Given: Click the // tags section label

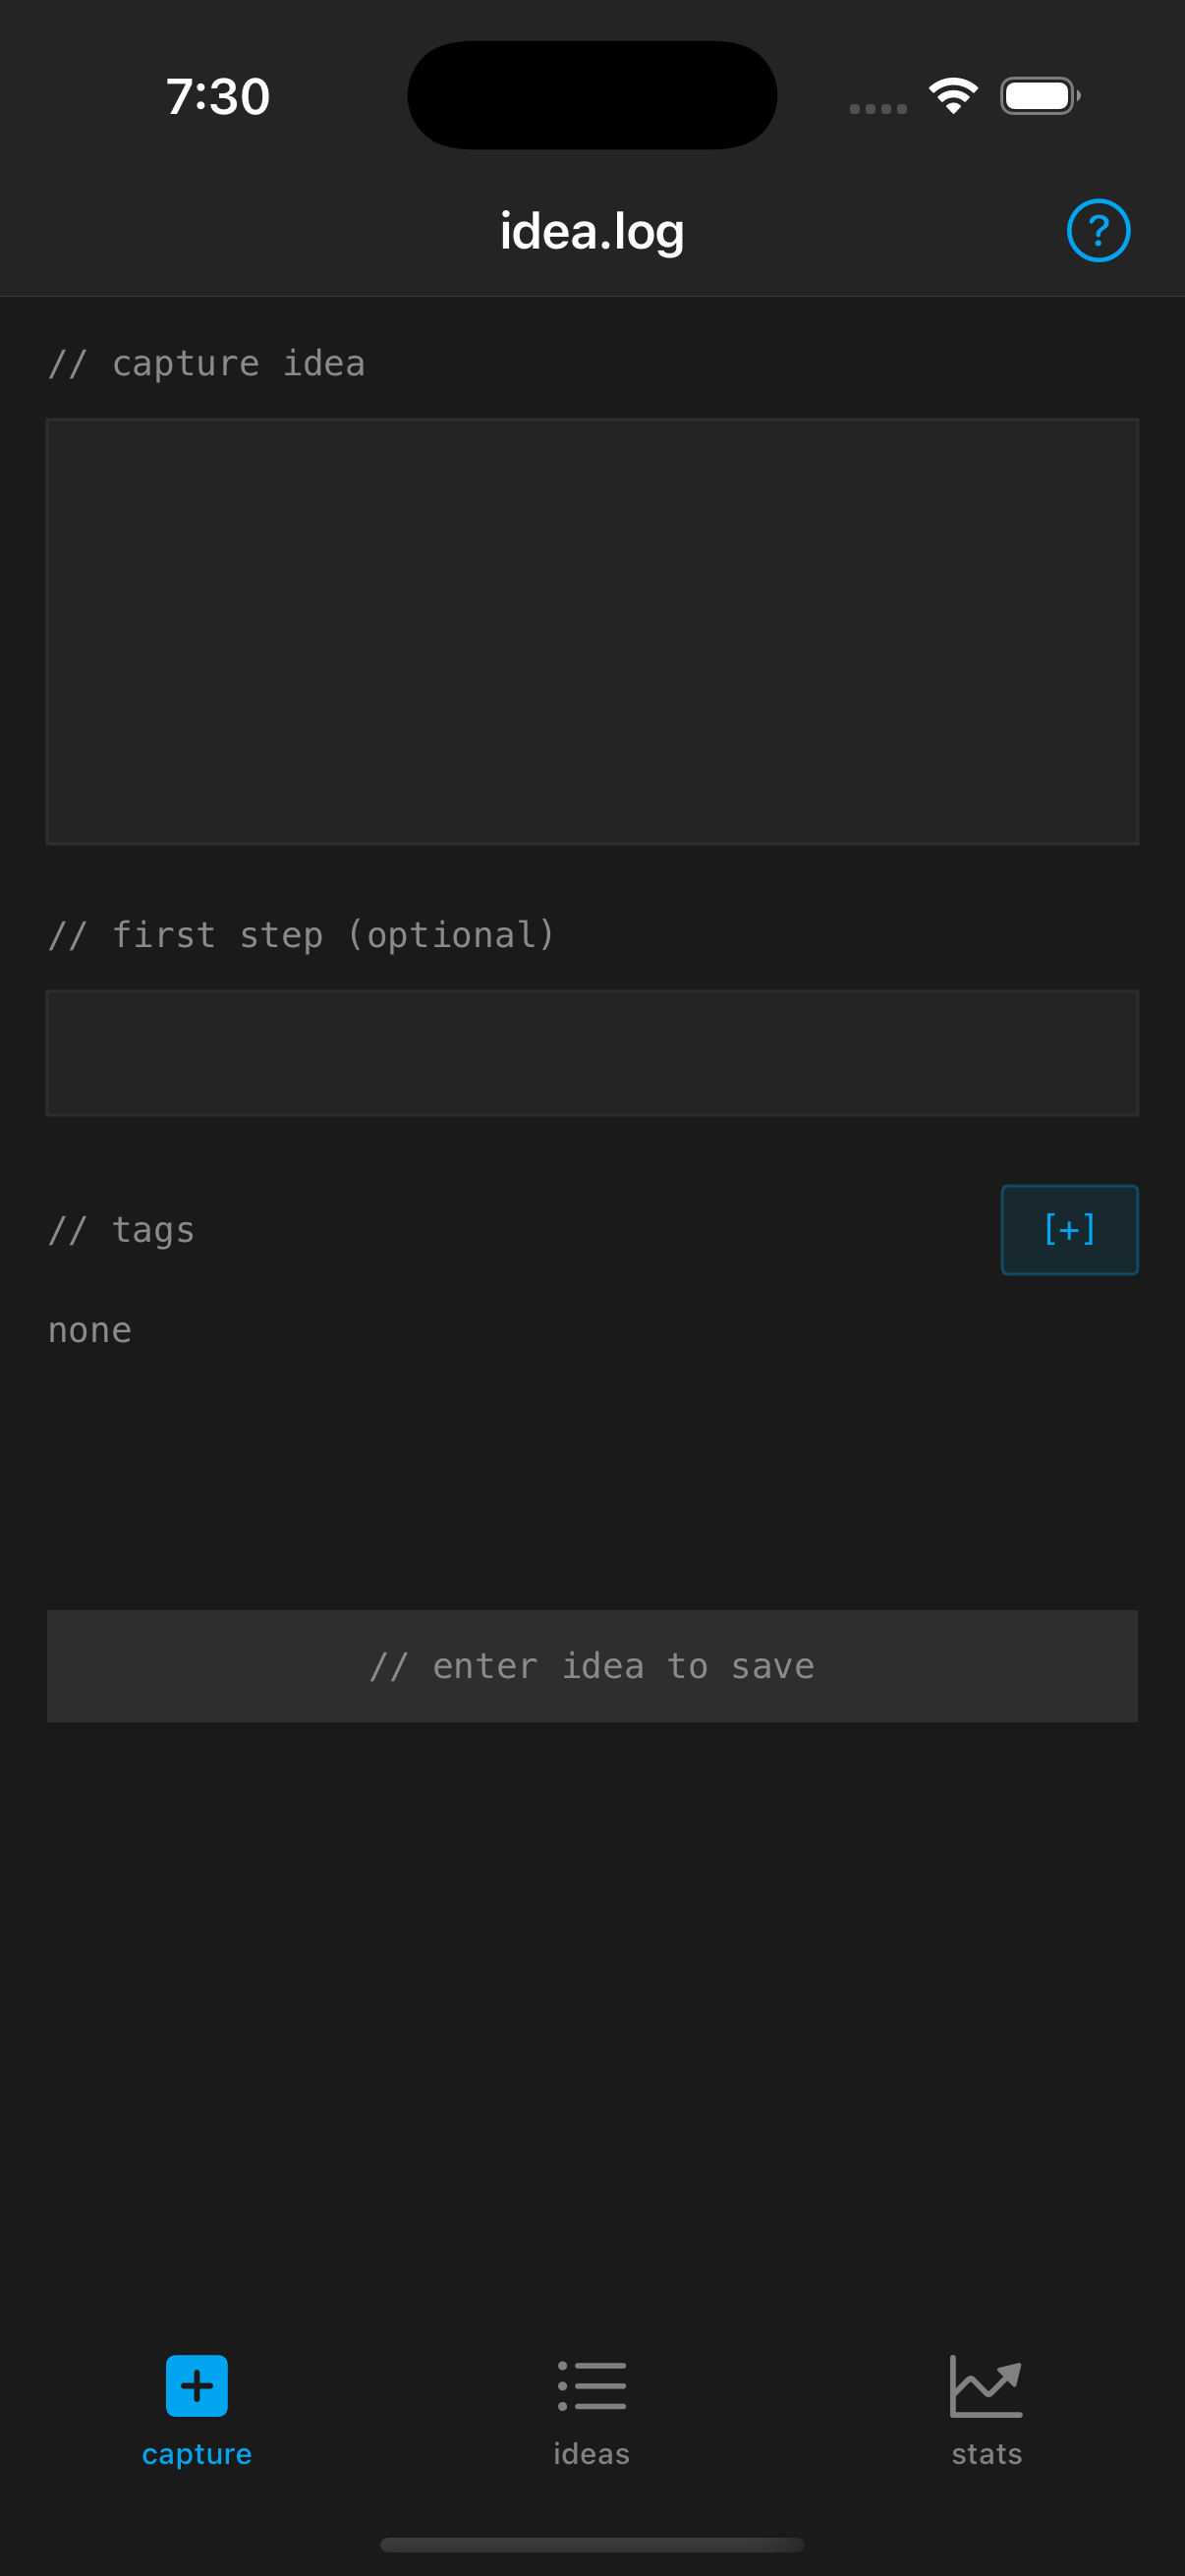Looking at the screenshot, I should [121, 1229].
